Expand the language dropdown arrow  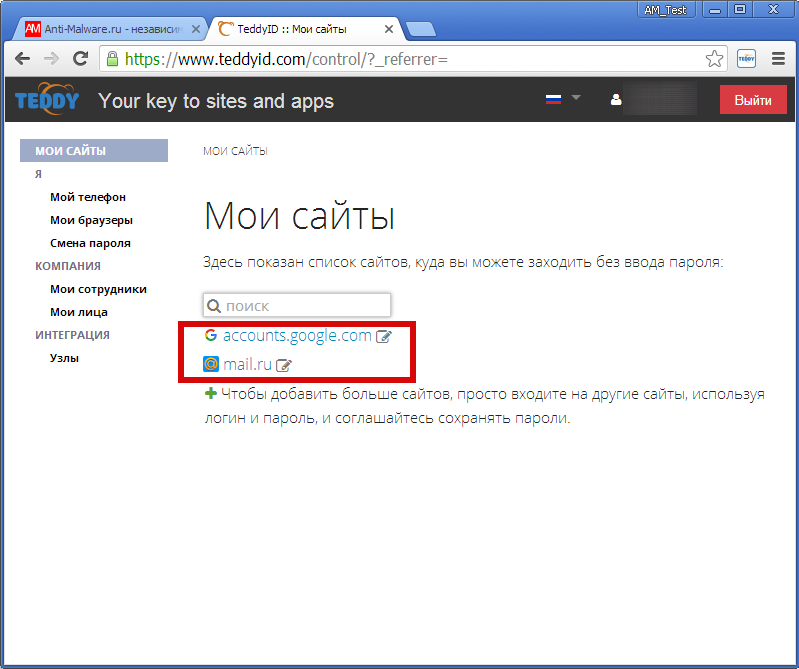[x=576, y=97]
